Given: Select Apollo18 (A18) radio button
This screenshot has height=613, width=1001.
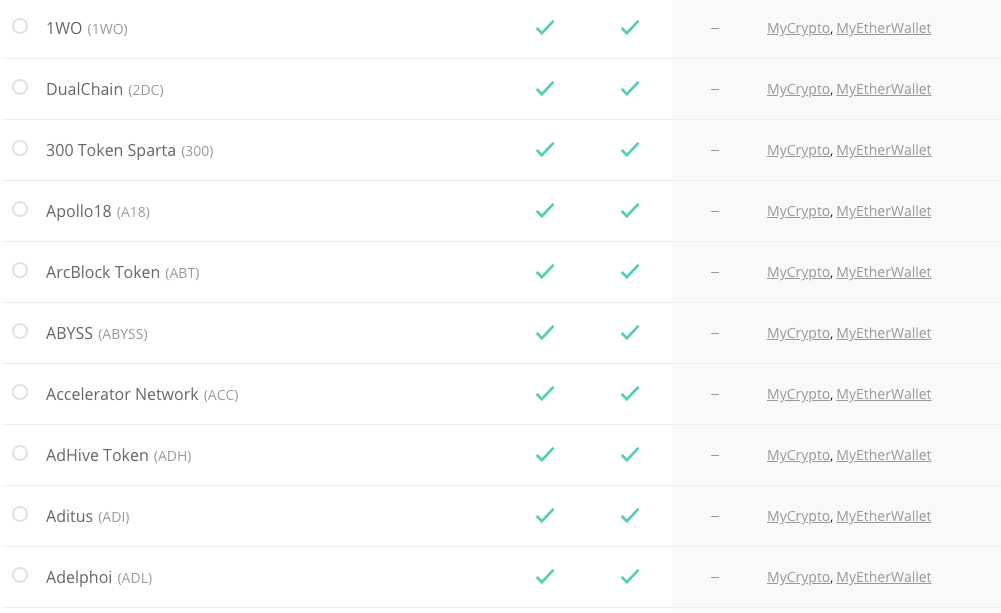Looking at the screenshot, I should tap(20, 209).
